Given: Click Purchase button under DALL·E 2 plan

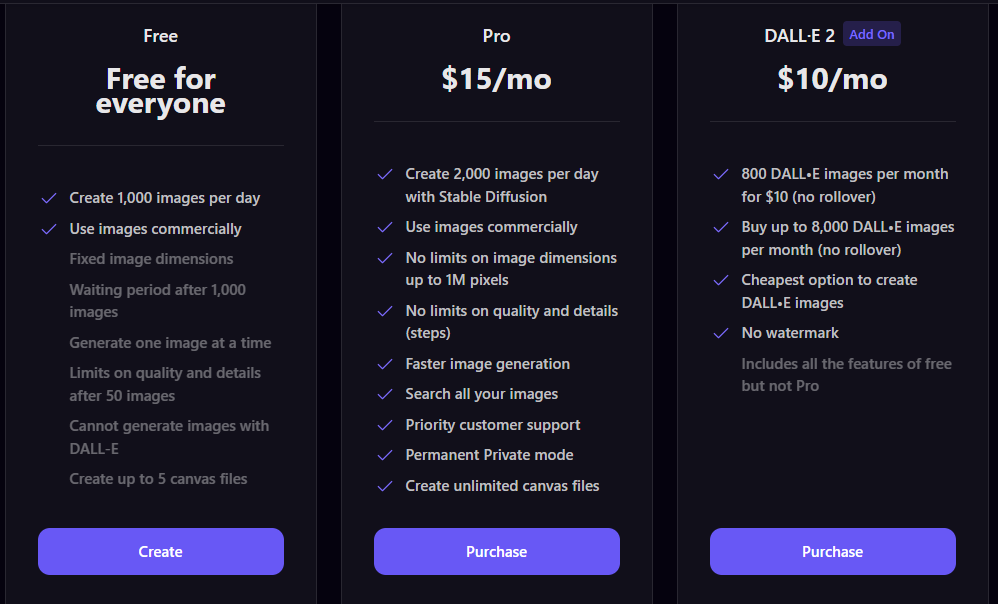Looking at the screenshot, I should point(833,551).
